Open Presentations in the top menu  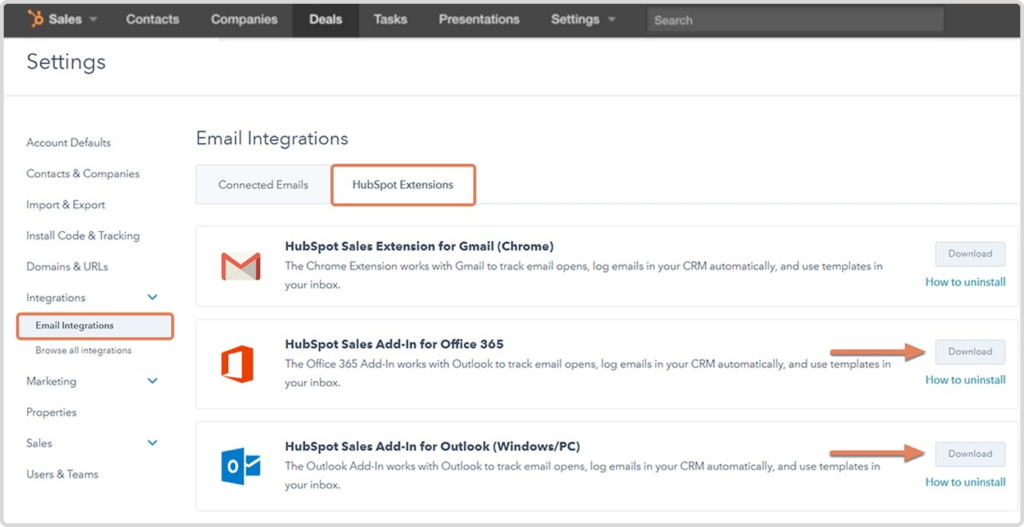coord(479,20)
